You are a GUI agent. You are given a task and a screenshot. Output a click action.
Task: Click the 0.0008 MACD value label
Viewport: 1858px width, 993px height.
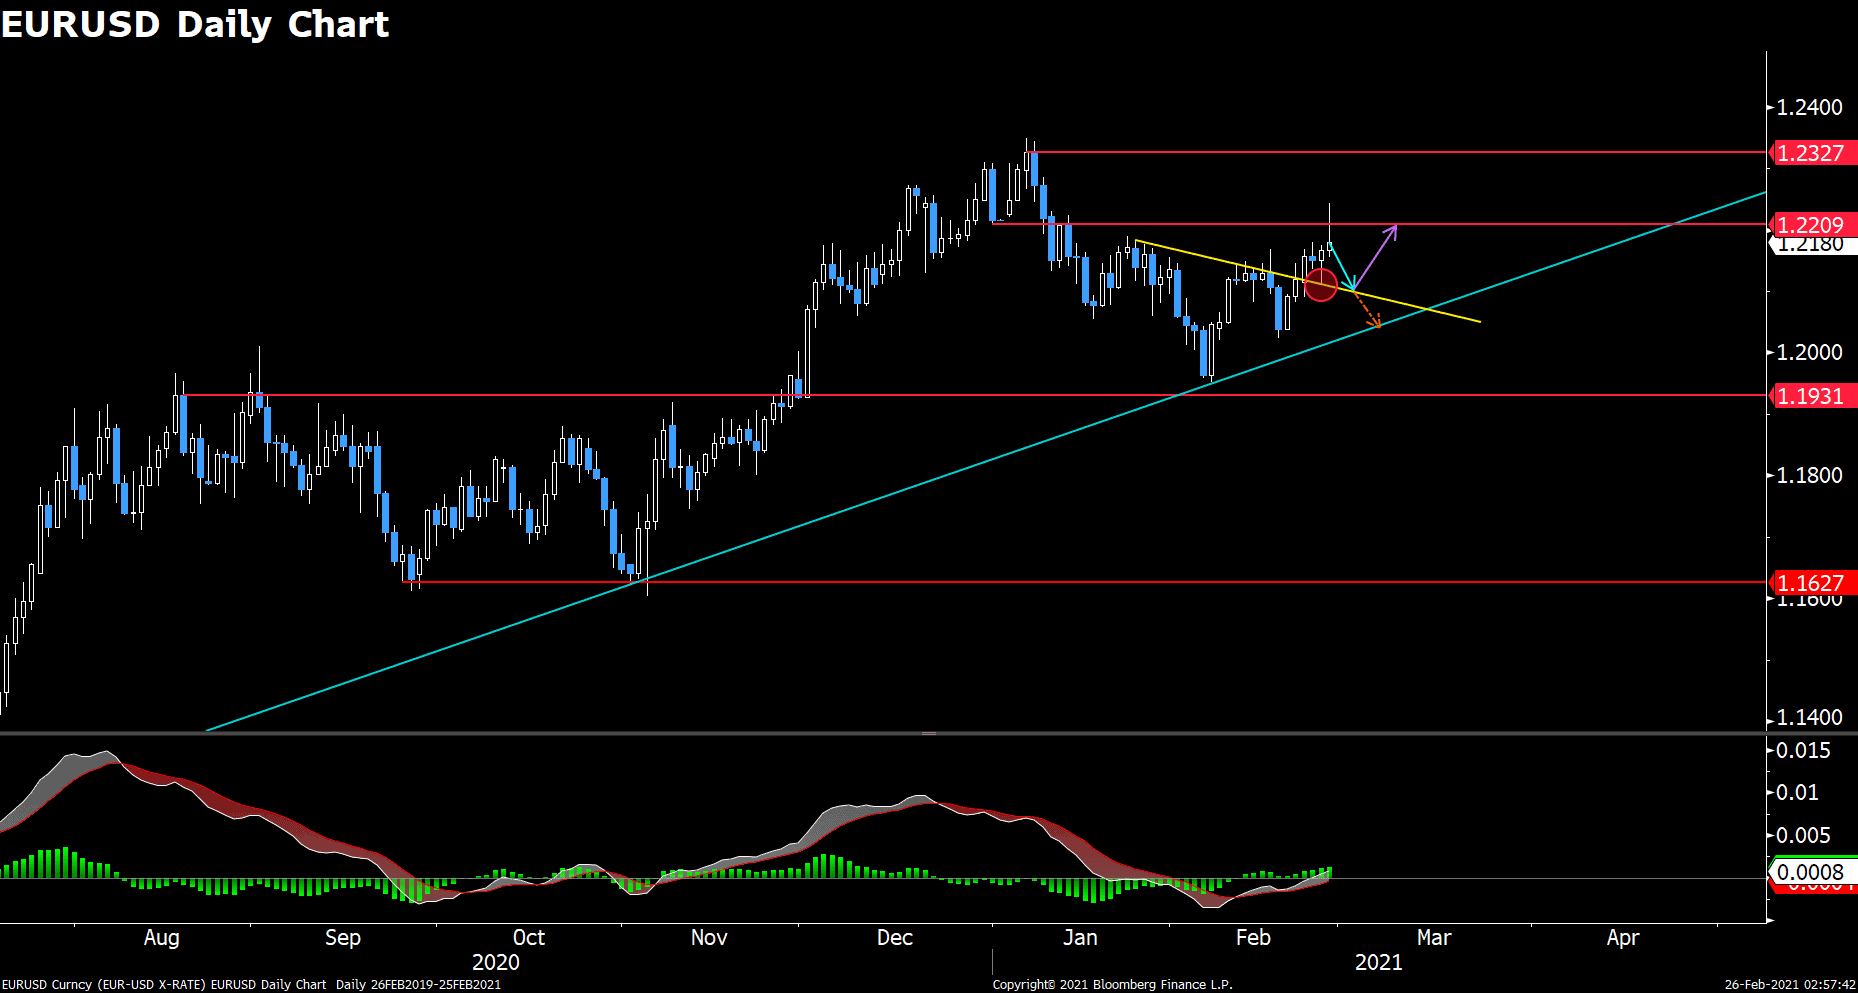[x=1813, y=872]
